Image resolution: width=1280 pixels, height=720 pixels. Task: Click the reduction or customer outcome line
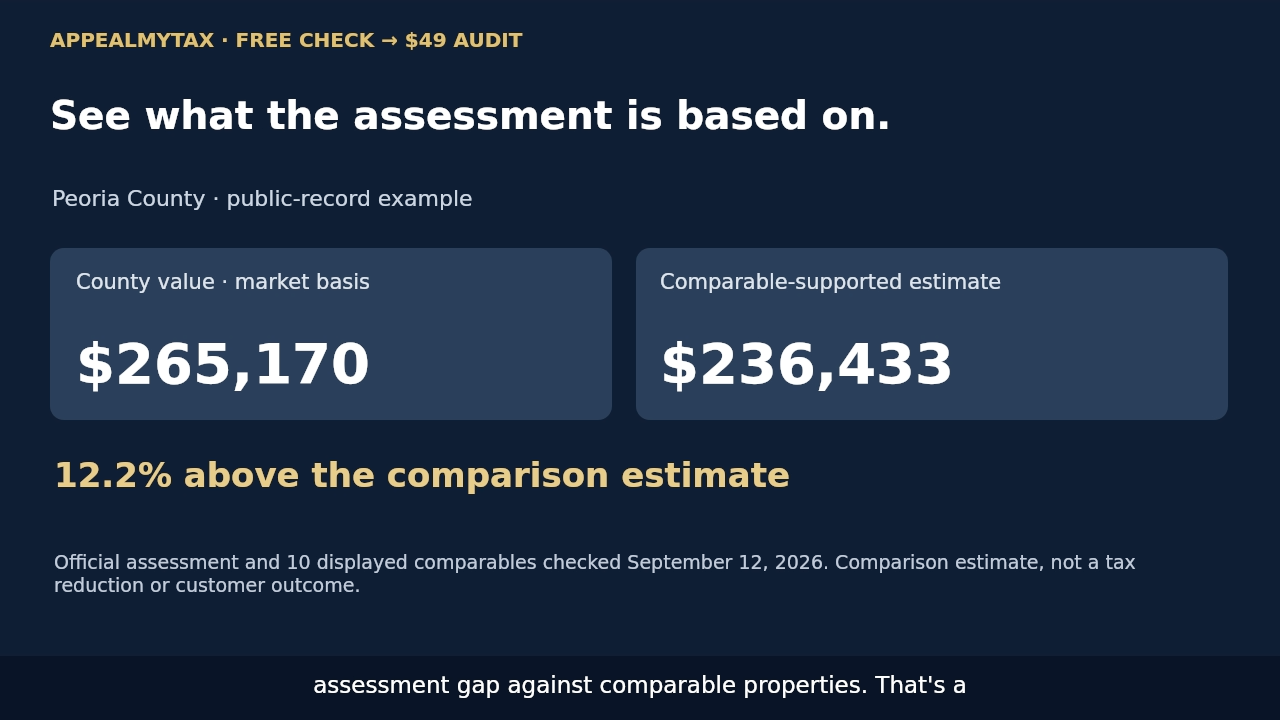point(207,586)
